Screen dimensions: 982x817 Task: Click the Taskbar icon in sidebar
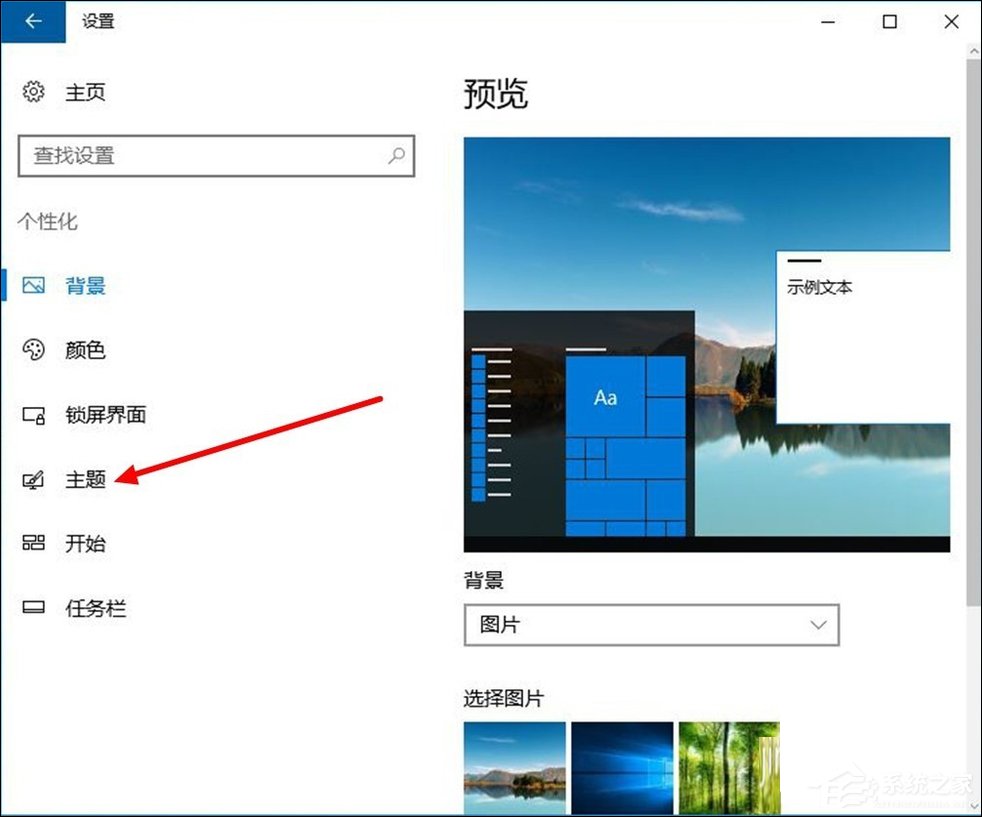click(x=35, y=607)
